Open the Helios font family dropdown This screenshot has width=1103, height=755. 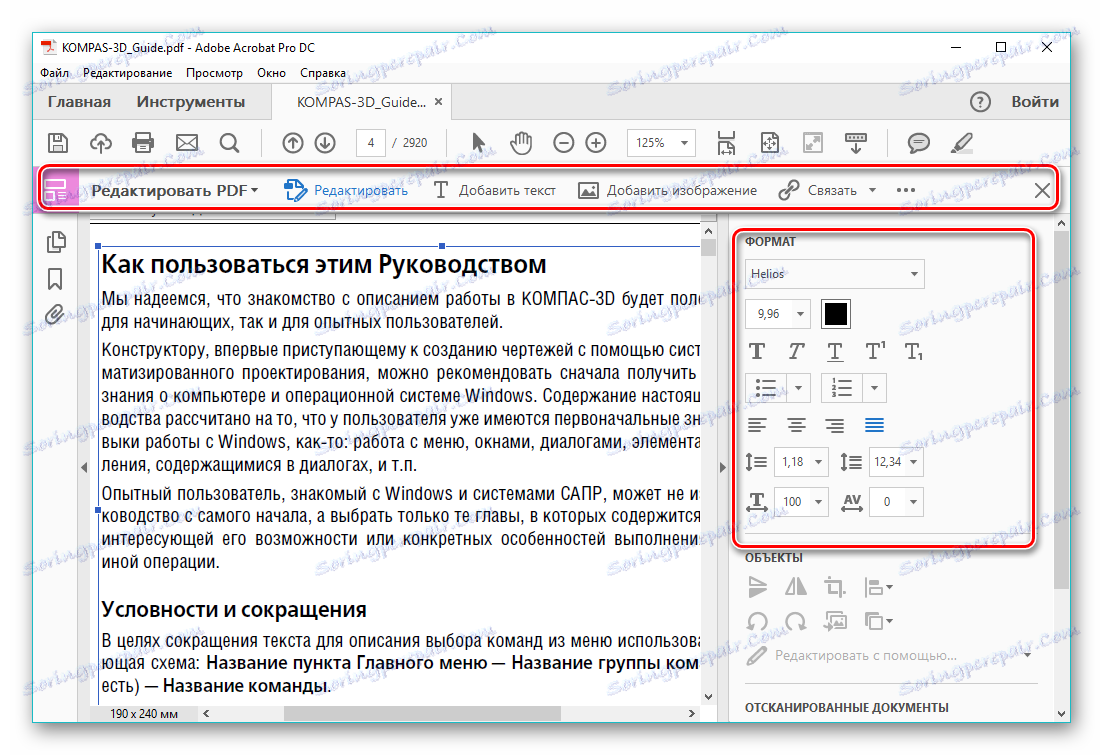[x=835, y=273]
